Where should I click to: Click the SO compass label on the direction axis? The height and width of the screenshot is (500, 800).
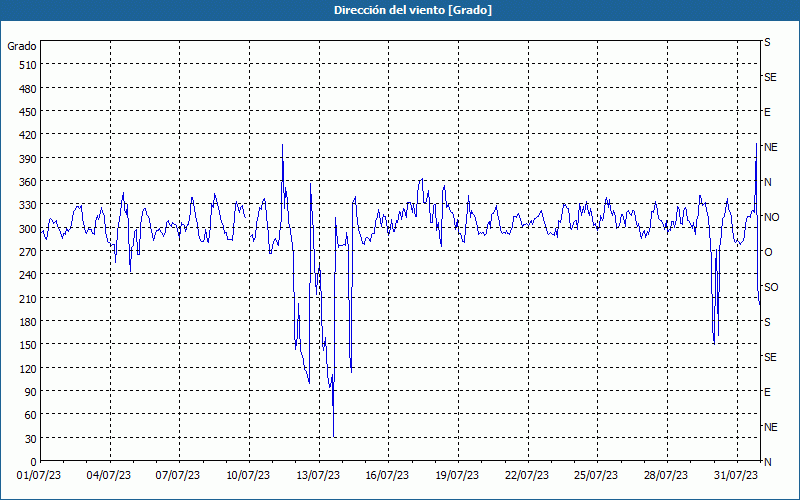771,287
